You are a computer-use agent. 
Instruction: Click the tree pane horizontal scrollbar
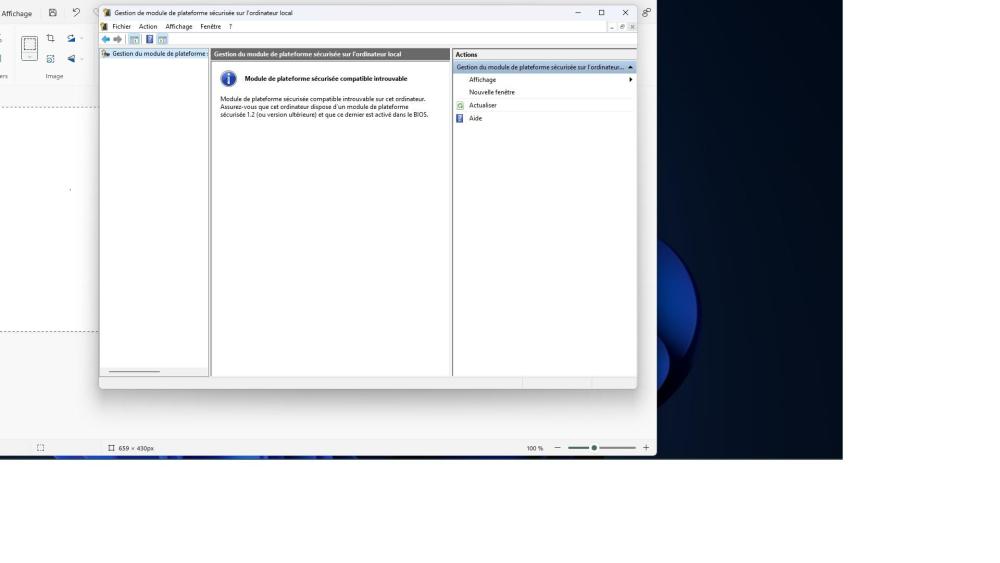pyautogui.click(x=134, y=371)
